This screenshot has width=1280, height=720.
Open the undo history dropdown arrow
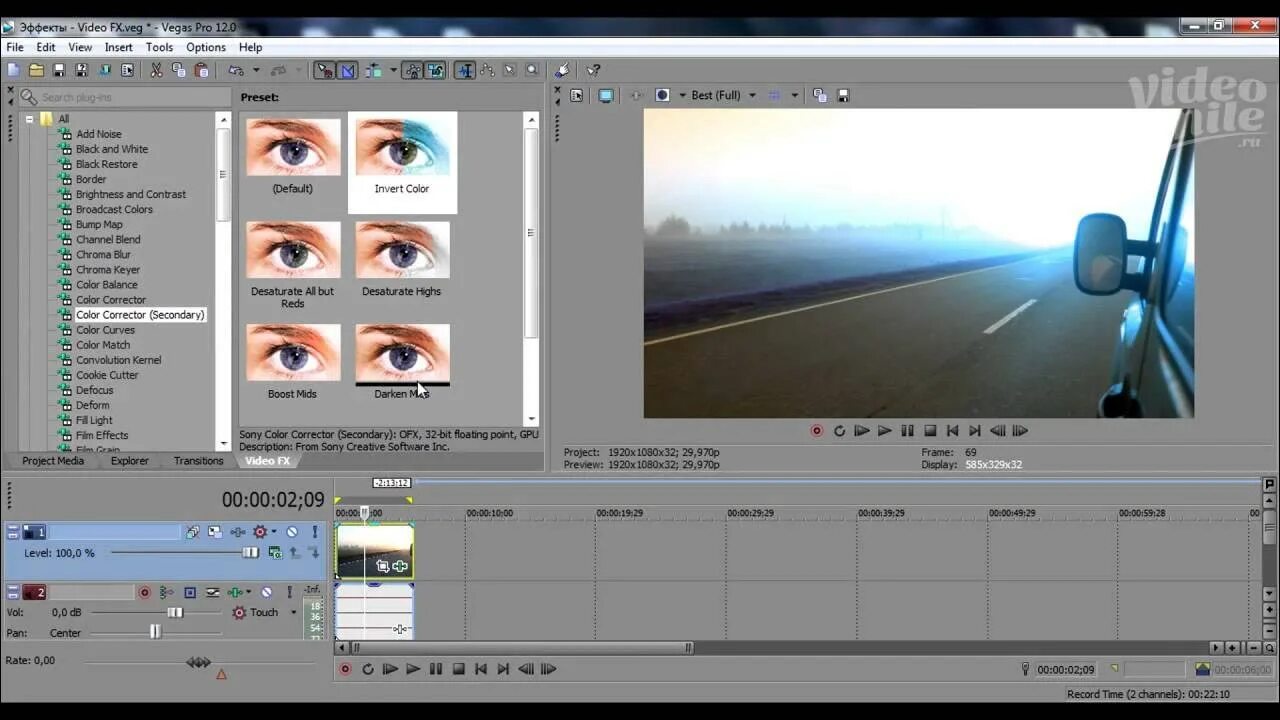coord(256,70)
